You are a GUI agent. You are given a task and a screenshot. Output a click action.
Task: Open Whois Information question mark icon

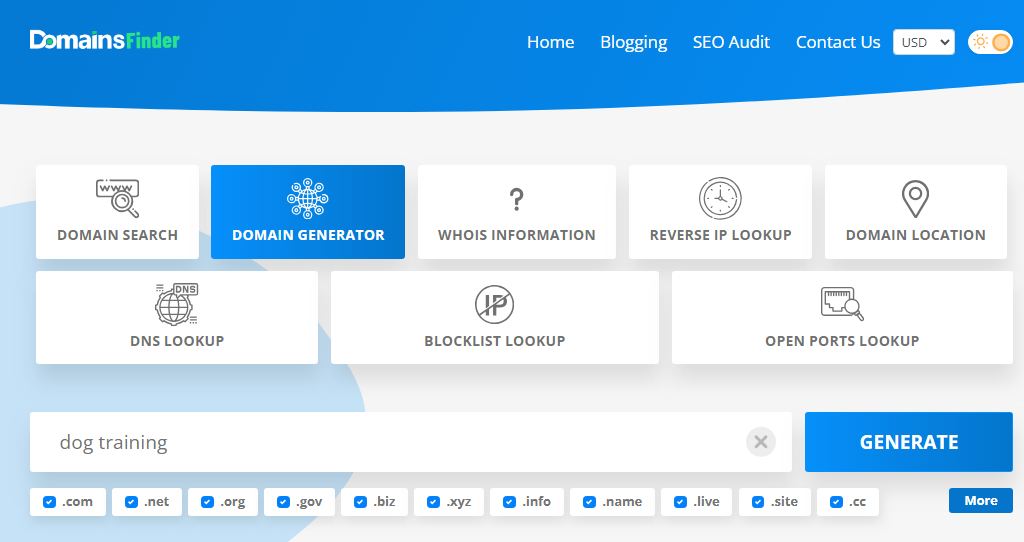pos(516,198)
